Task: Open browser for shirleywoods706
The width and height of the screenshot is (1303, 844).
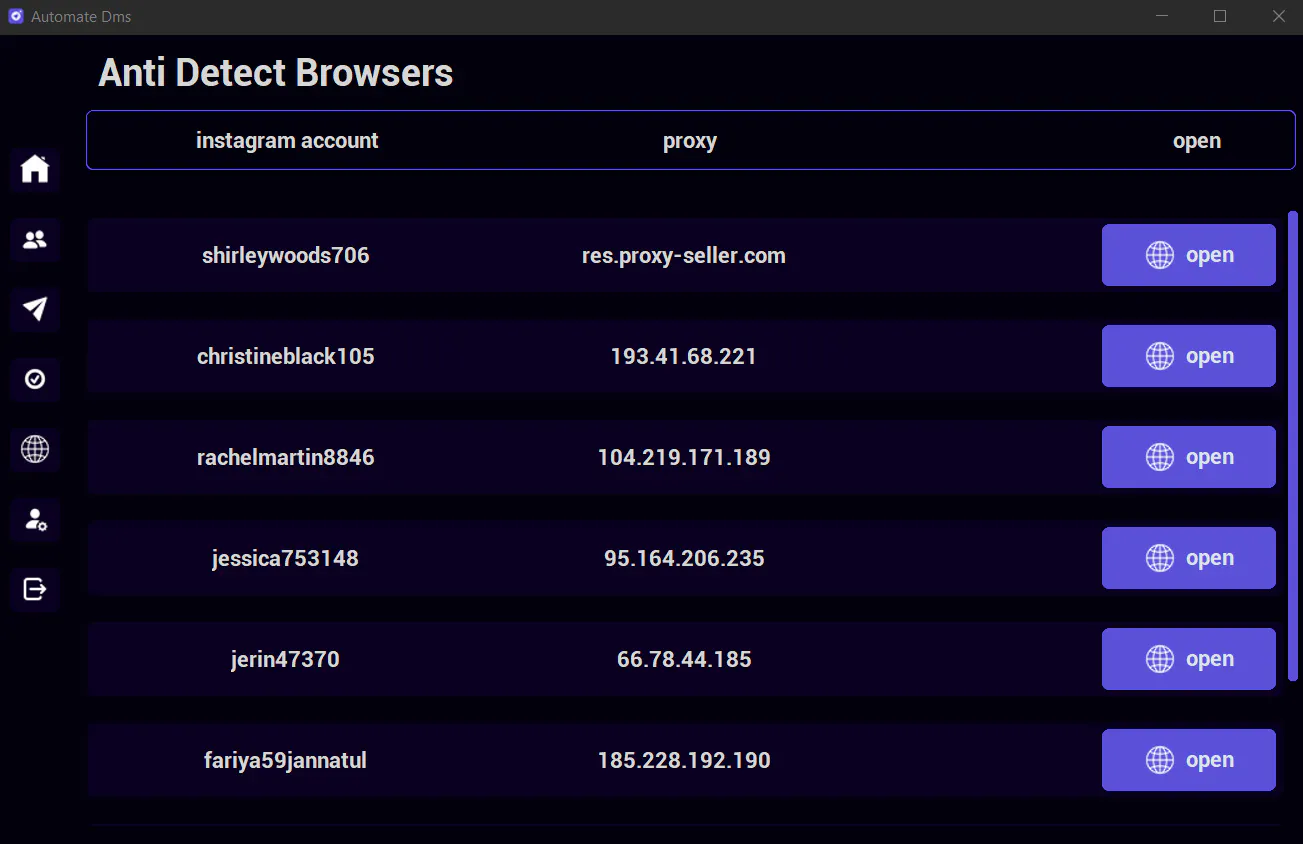Action: 1188,255
